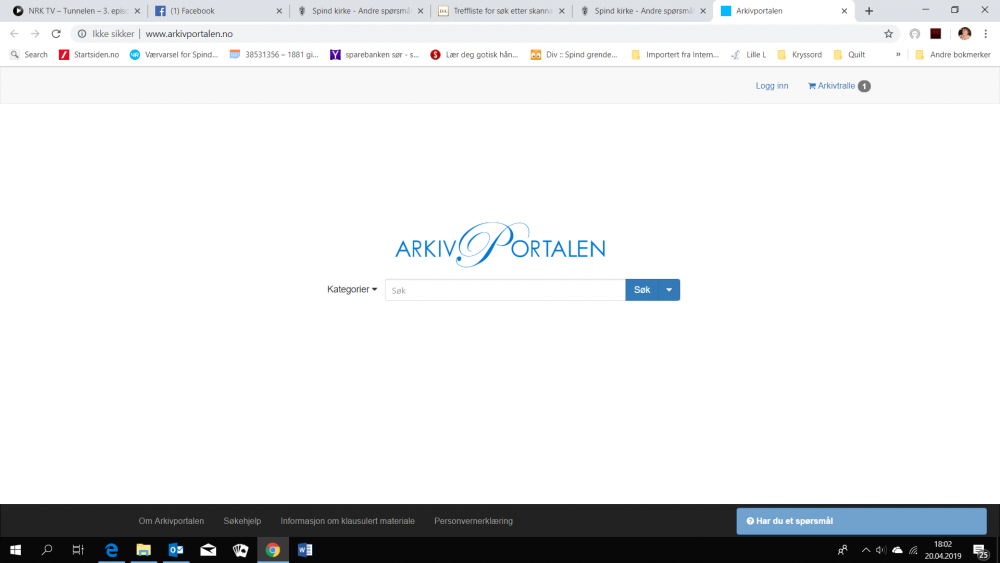
Task: Open the Om Arkivportalen footer link
Action: pyautogui.click(x=171, y=521)
